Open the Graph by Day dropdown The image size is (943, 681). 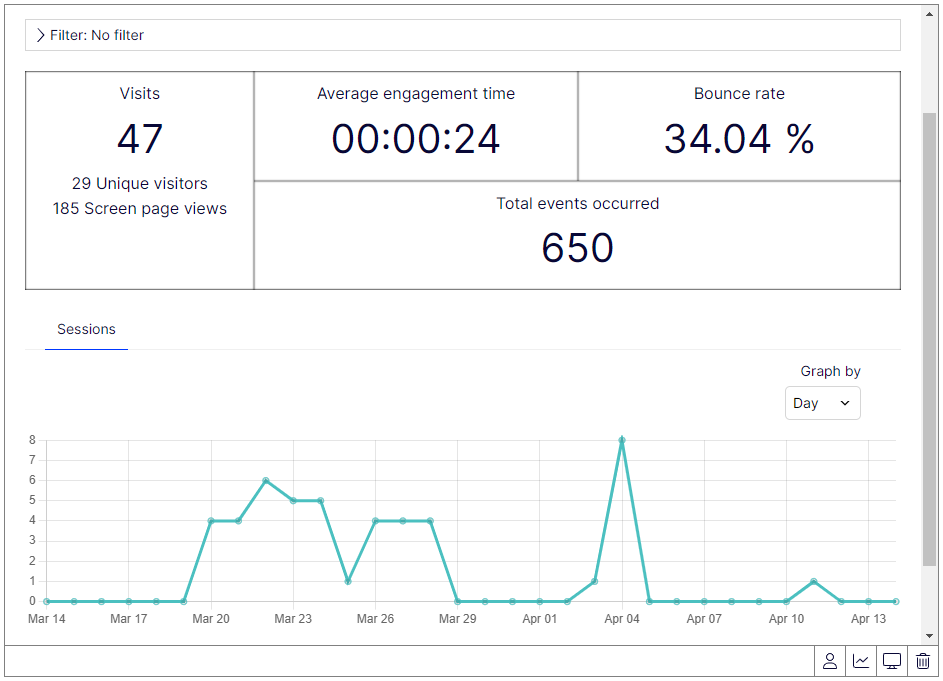[x=822, y=403]
